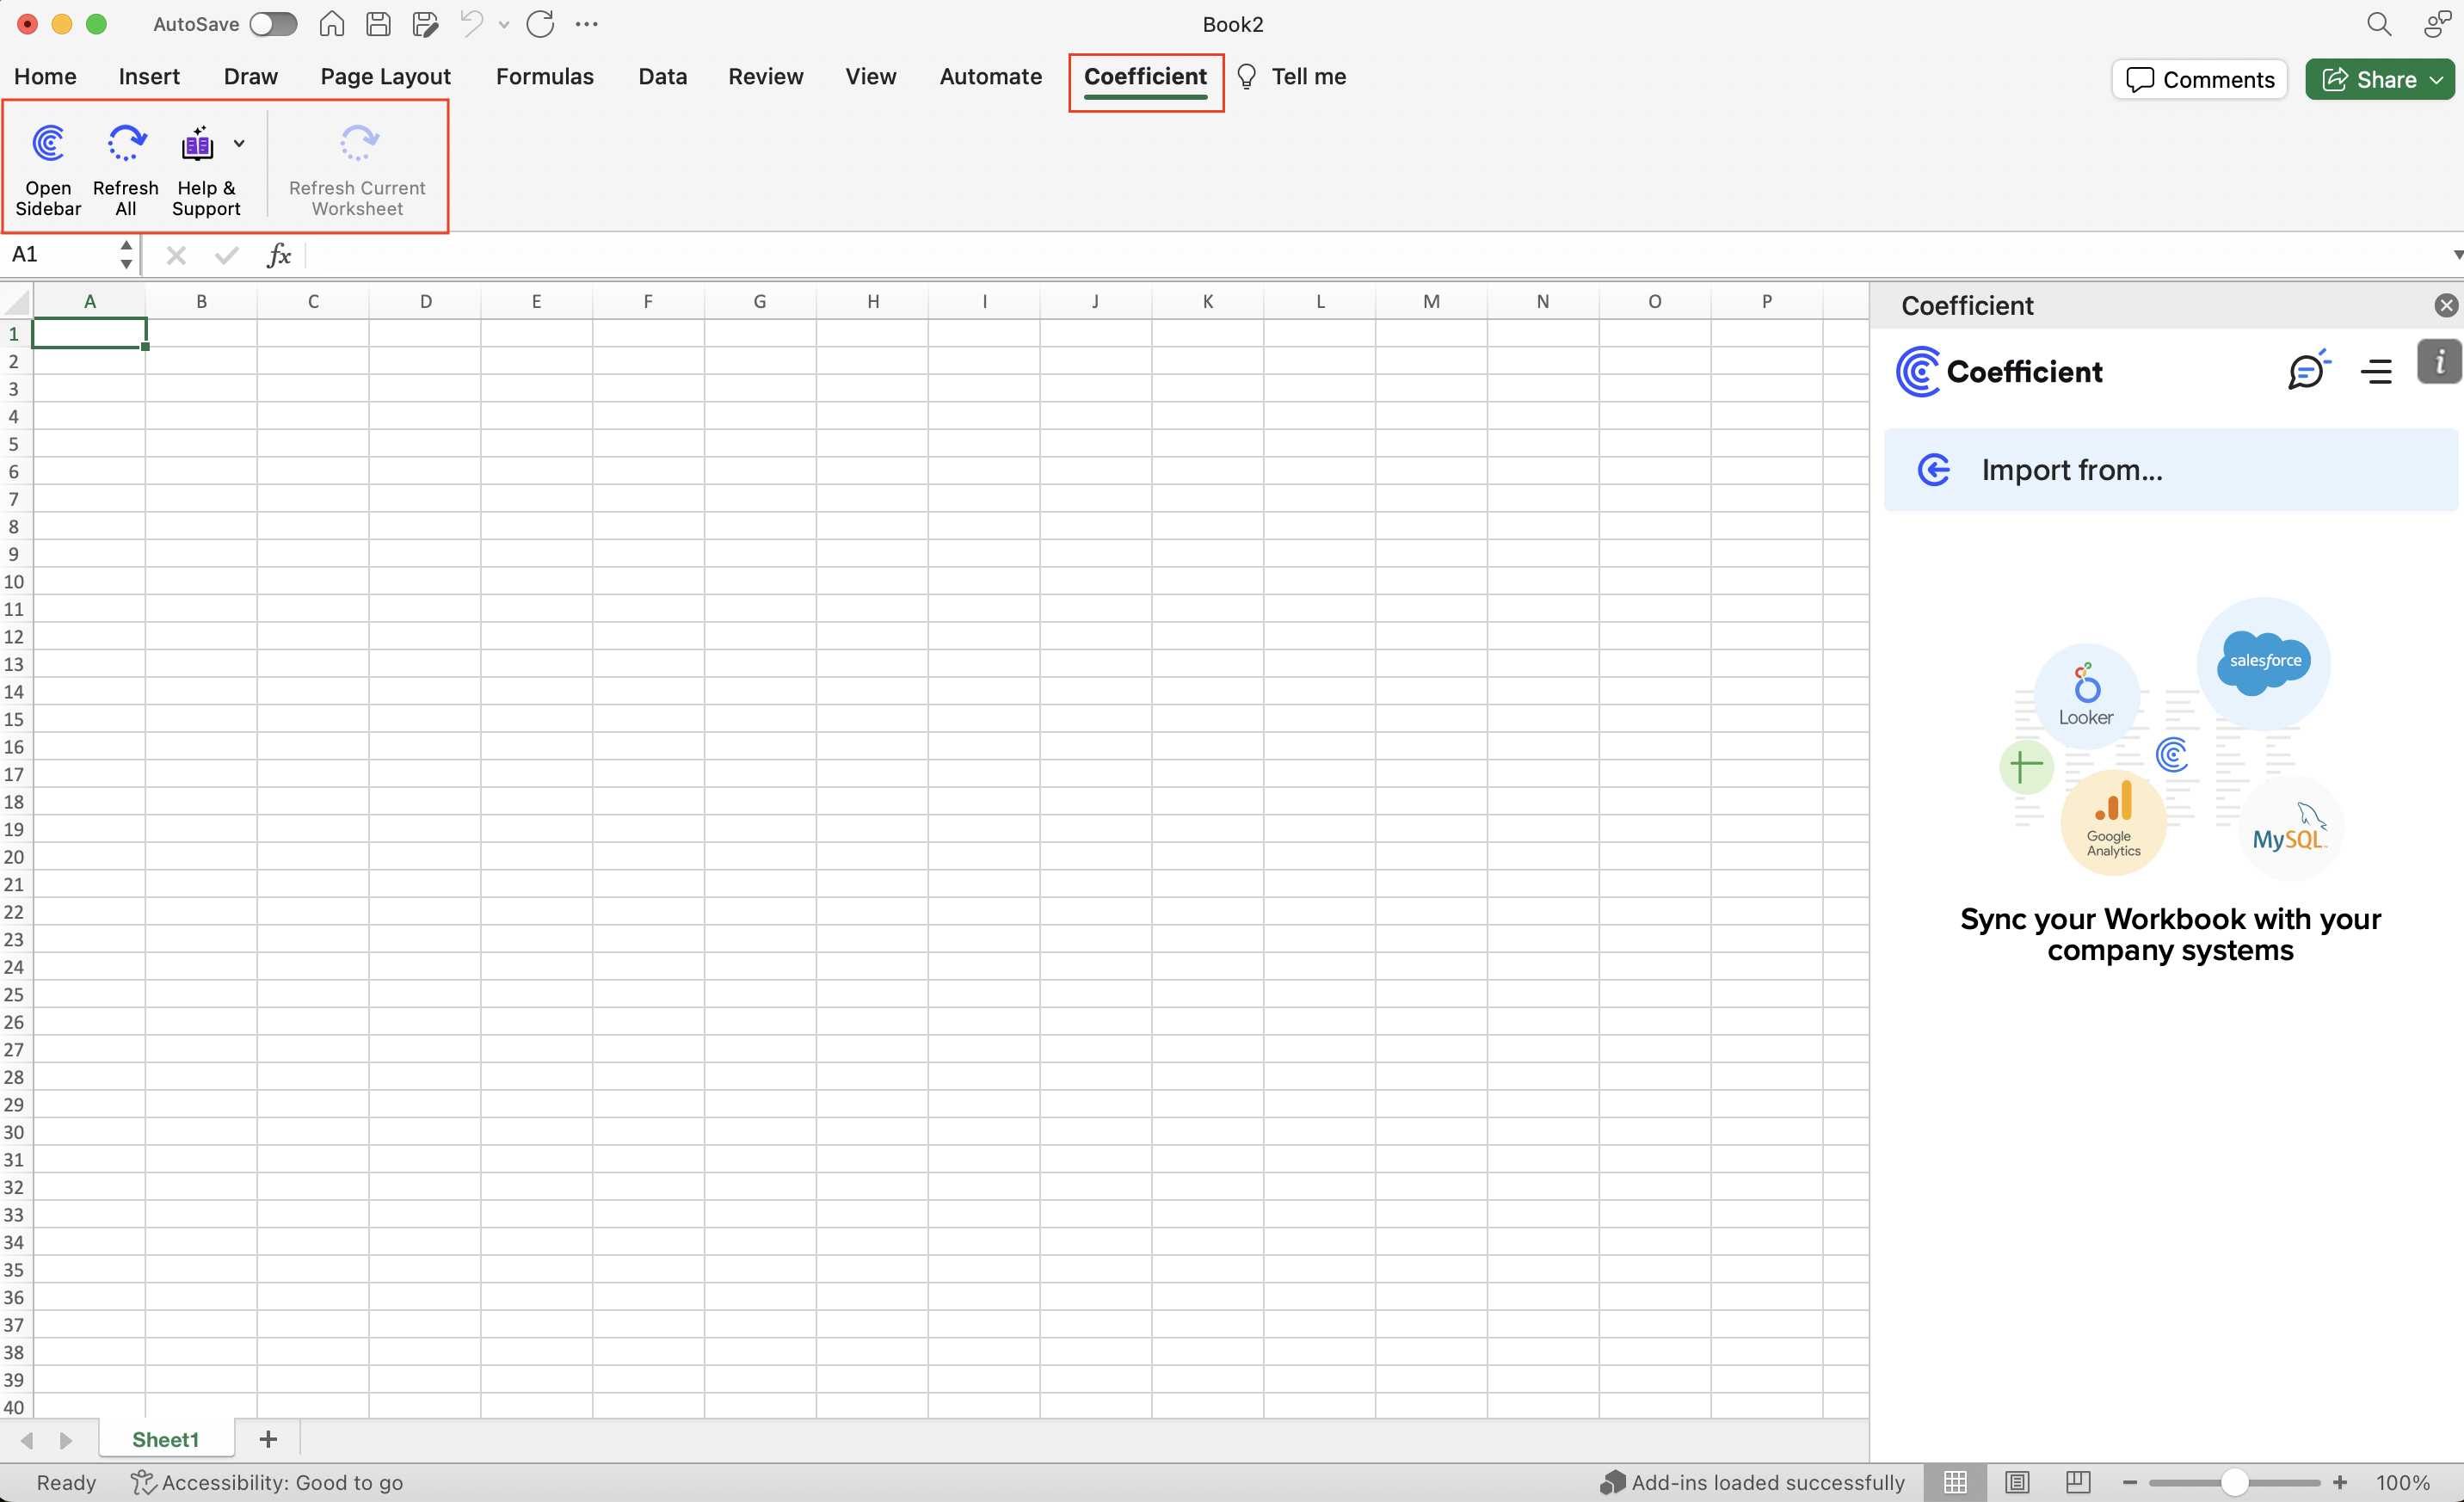Click the Undo arrow icon
This screenshot has height=1502, width=2464.
tap(471, 23)
